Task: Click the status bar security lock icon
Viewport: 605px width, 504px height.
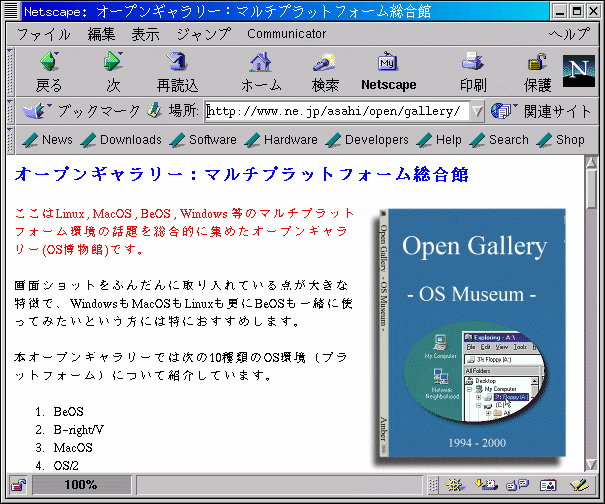Action: [18, 485]
